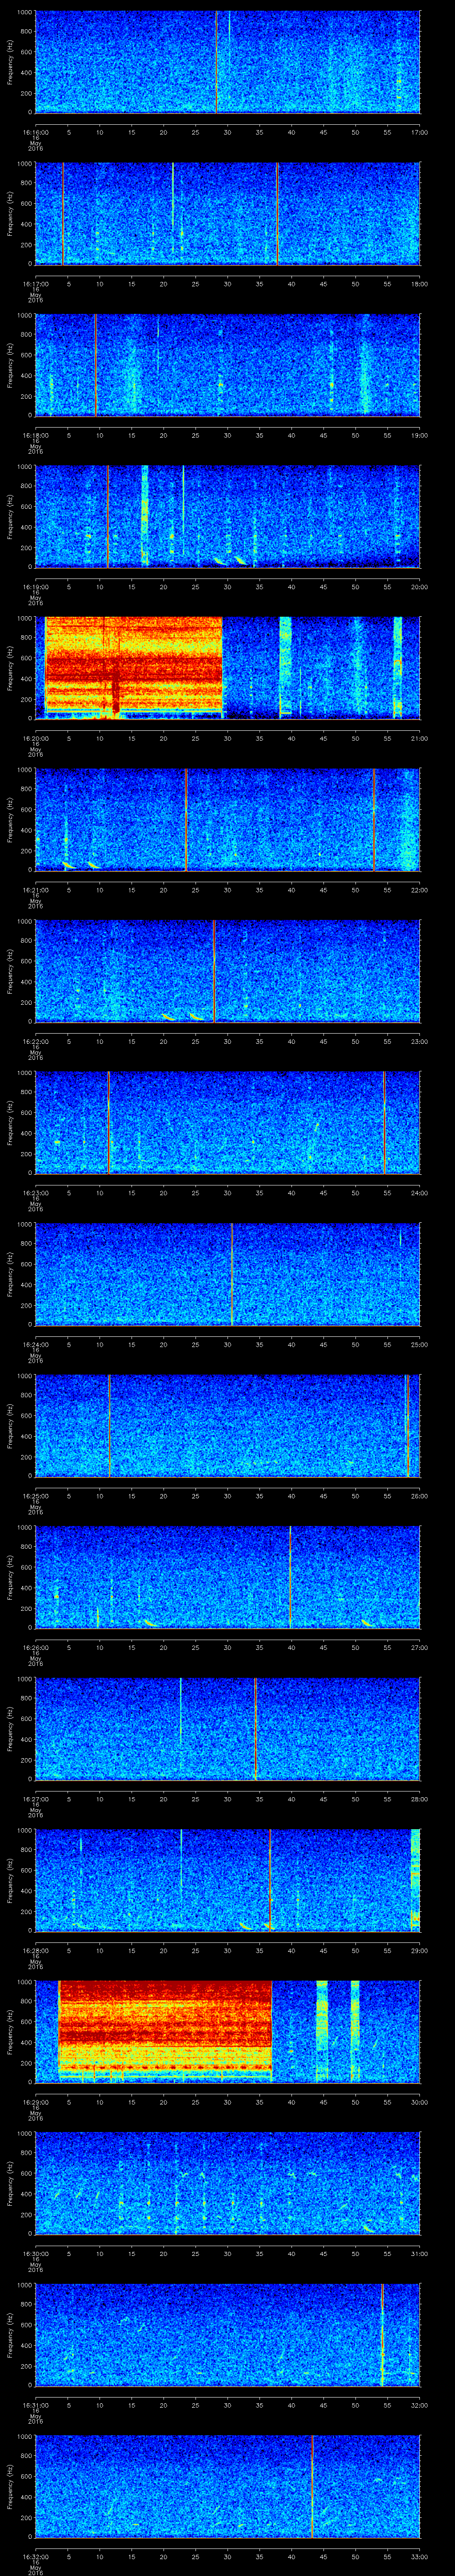Click the 16:28:00 start time label
The width and height of the screenshot is (455, 2576).
tap(35, 1950)
